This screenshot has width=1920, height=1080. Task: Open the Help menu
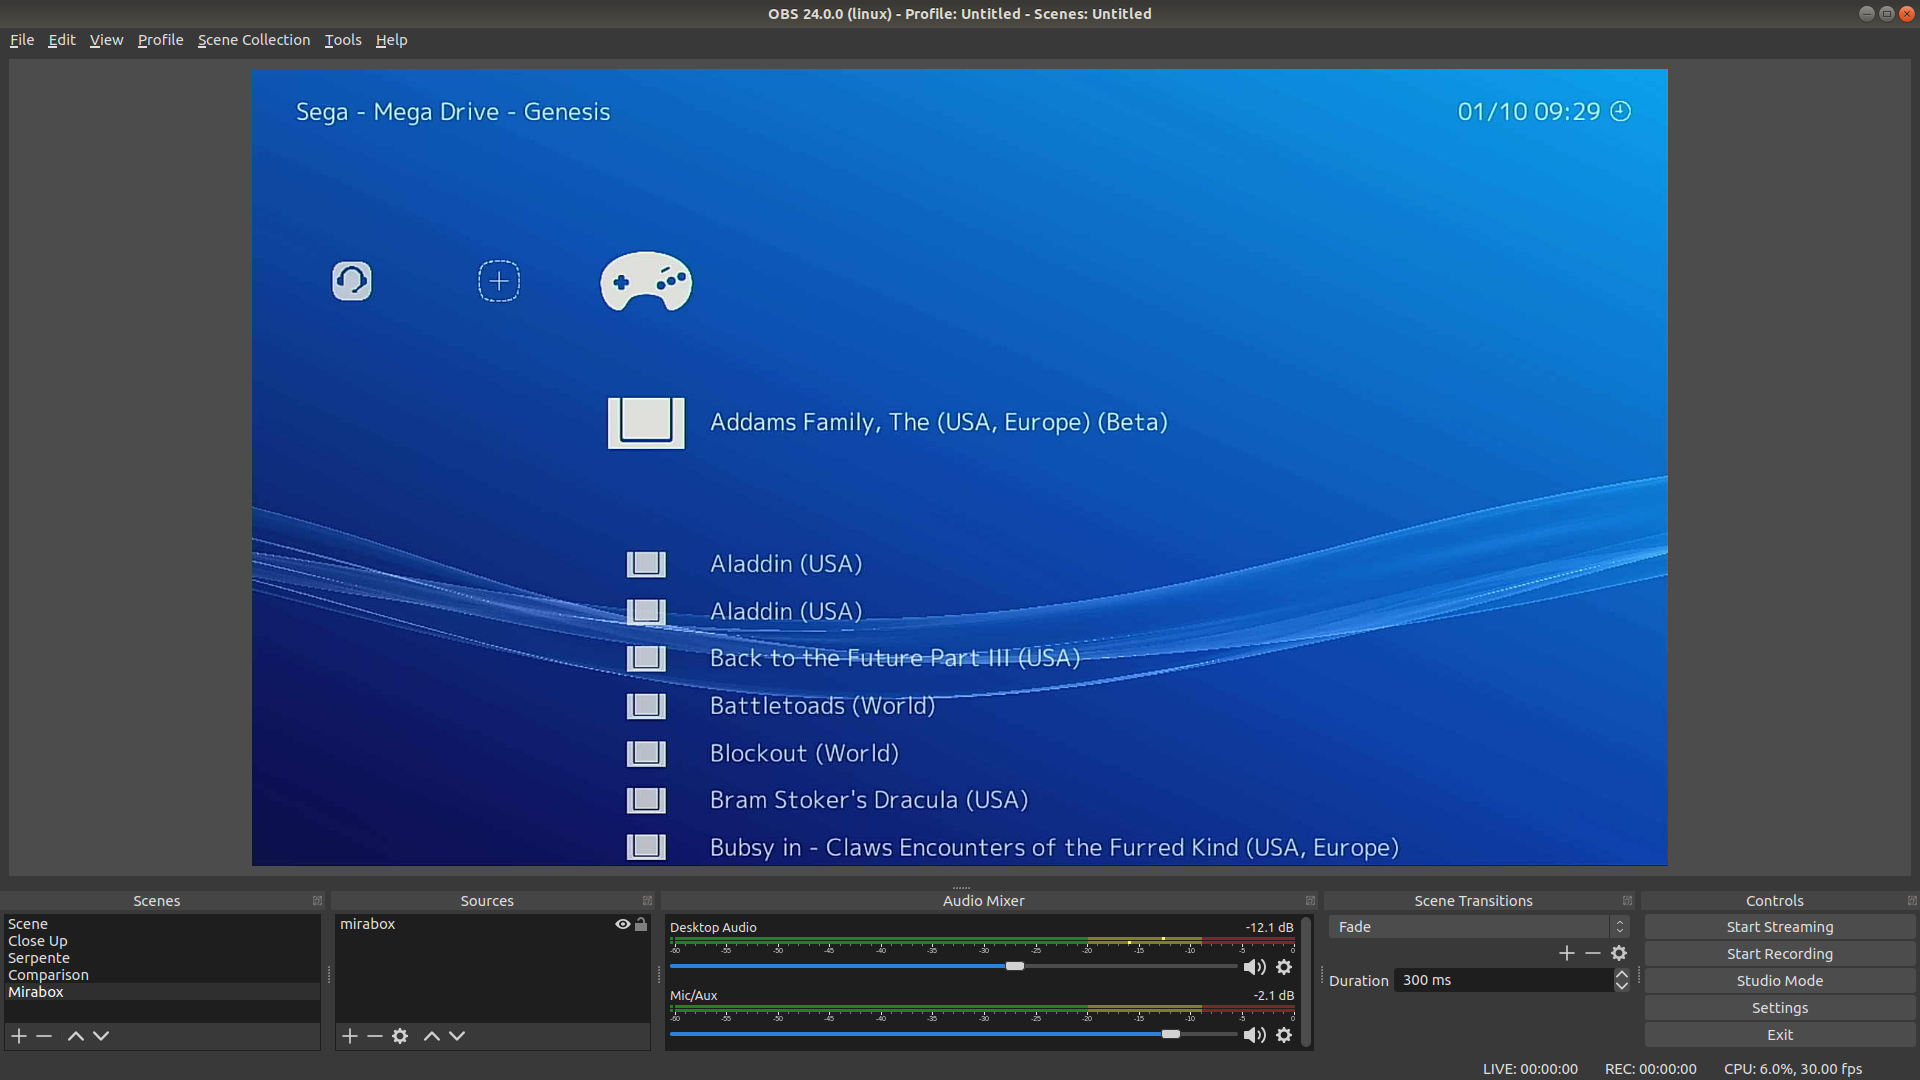(391, 40)
